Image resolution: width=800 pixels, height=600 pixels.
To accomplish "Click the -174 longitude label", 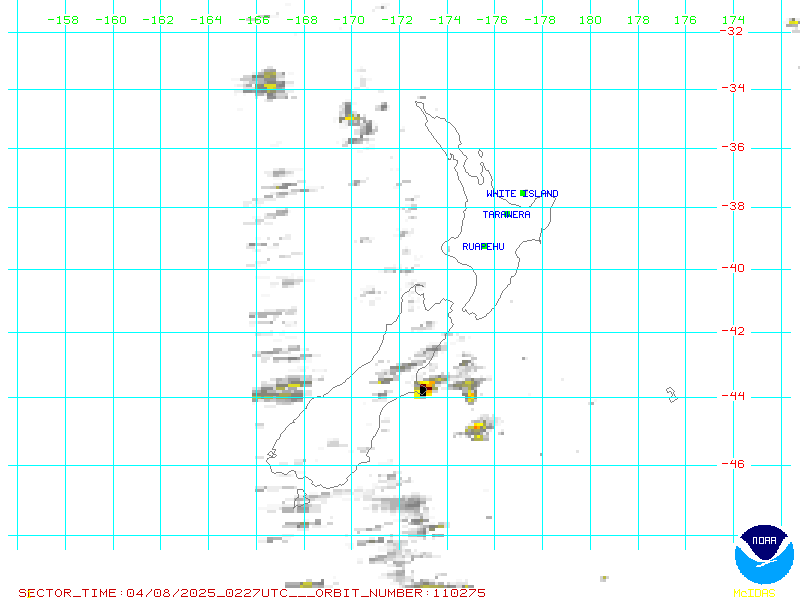I will click(445, 20).
